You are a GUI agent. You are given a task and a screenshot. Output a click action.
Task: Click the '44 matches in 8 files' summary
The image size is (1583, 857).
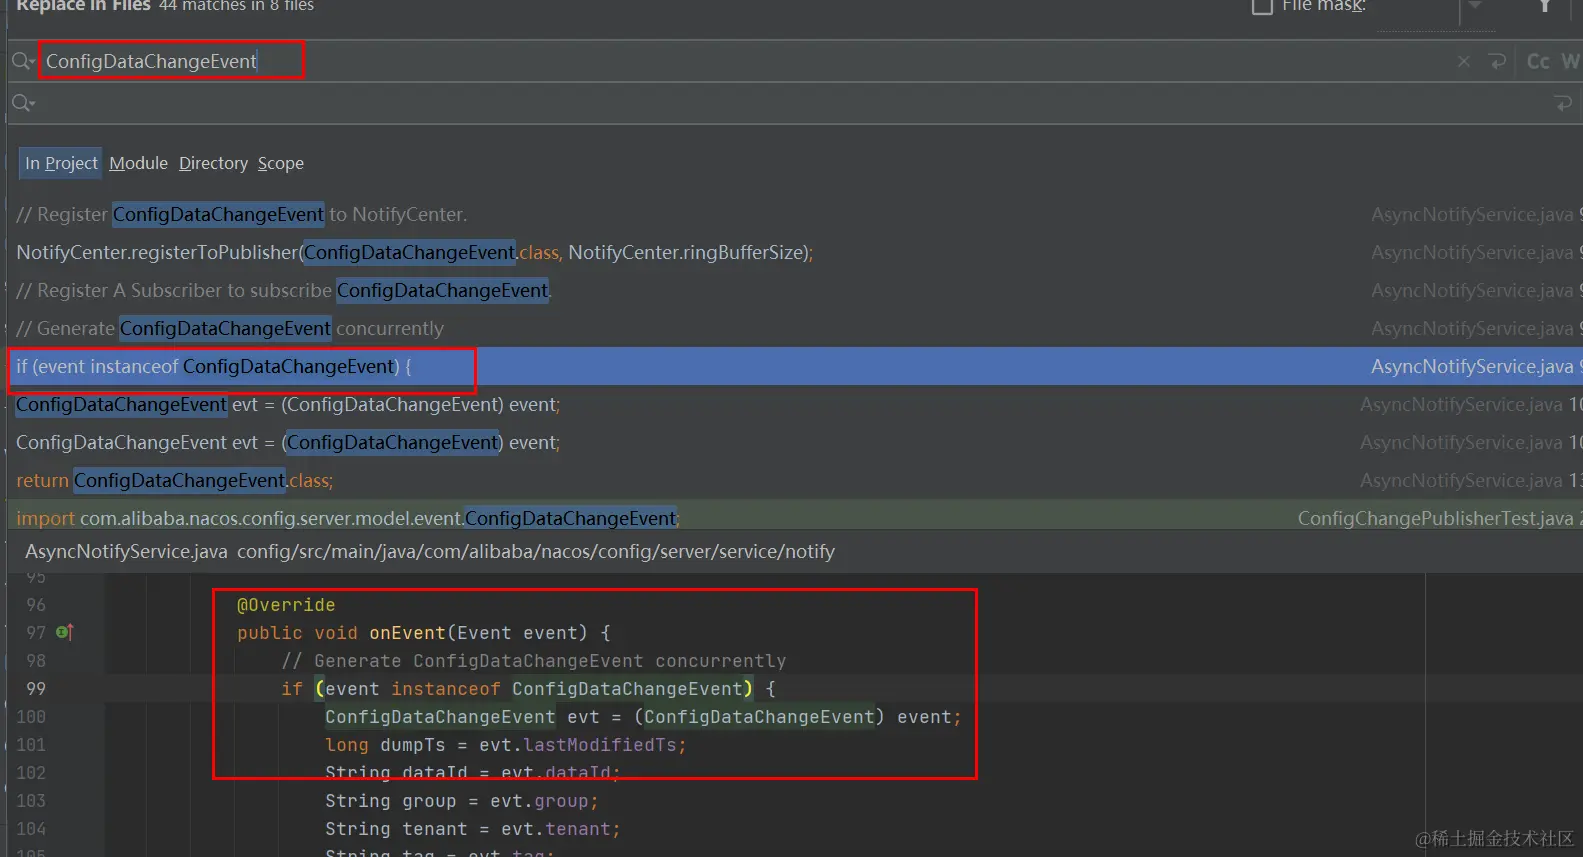click(x=236, y=6)
